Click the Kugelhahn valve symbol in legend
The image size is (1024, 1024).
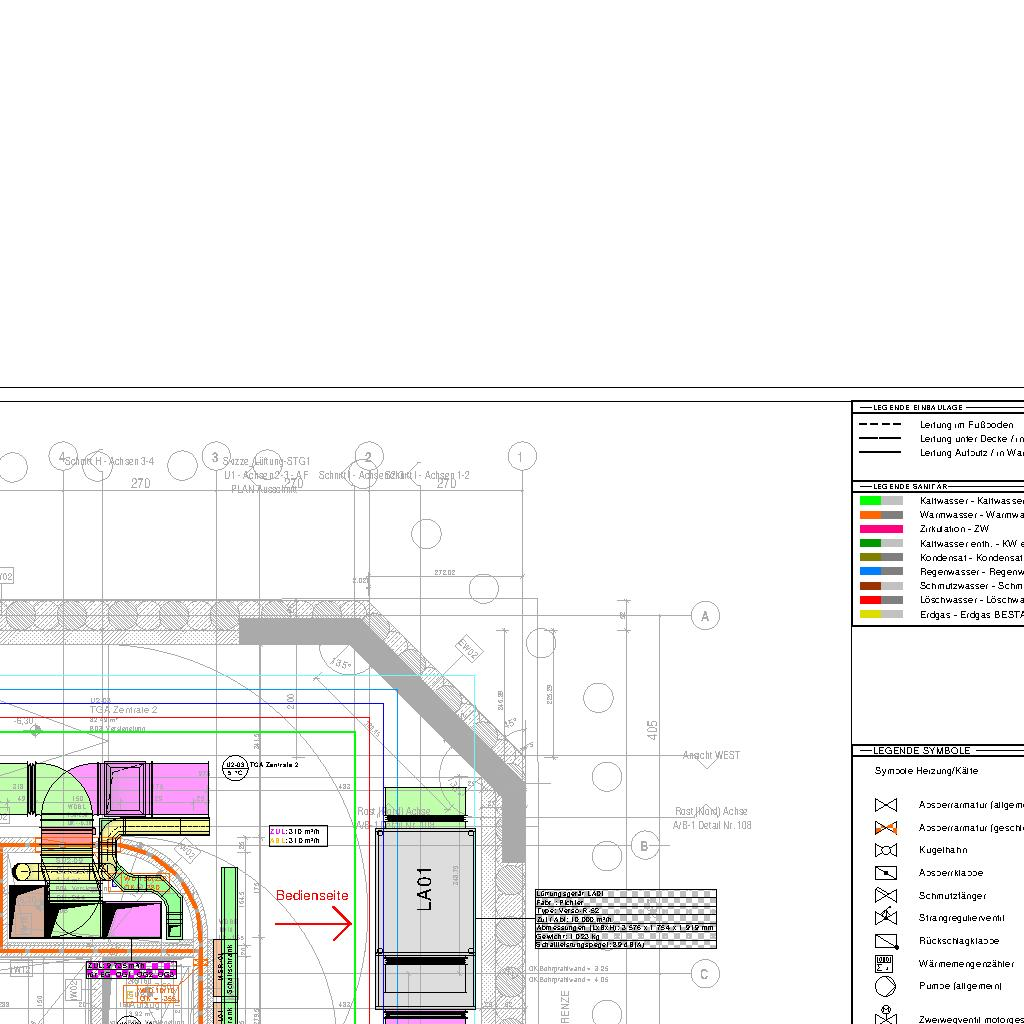tap(886, 850)
